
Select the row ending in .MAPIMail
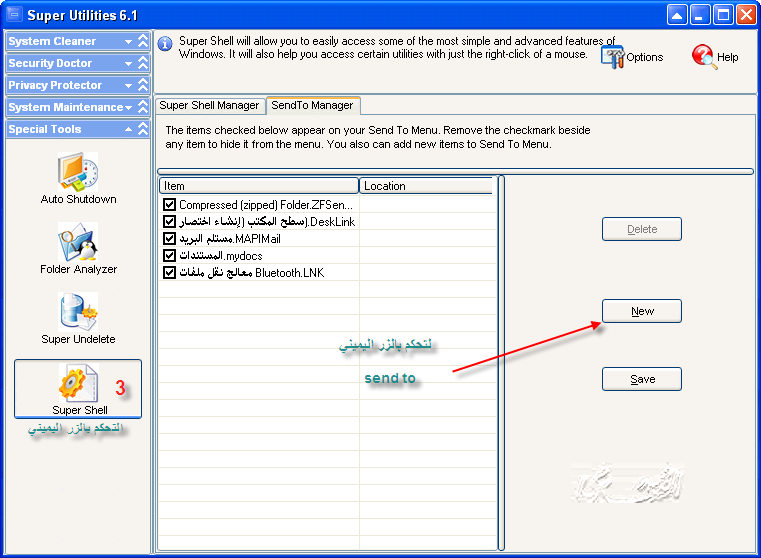[230, 239]
